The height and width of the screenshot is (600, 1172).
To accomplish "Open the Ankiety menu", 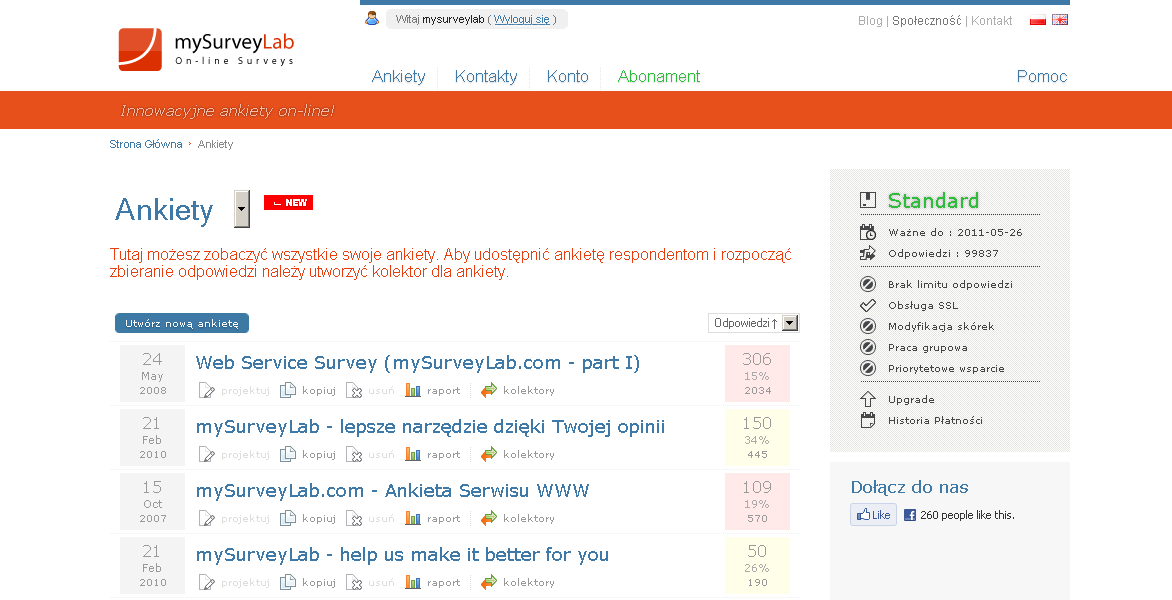I will tap(398, 76).
